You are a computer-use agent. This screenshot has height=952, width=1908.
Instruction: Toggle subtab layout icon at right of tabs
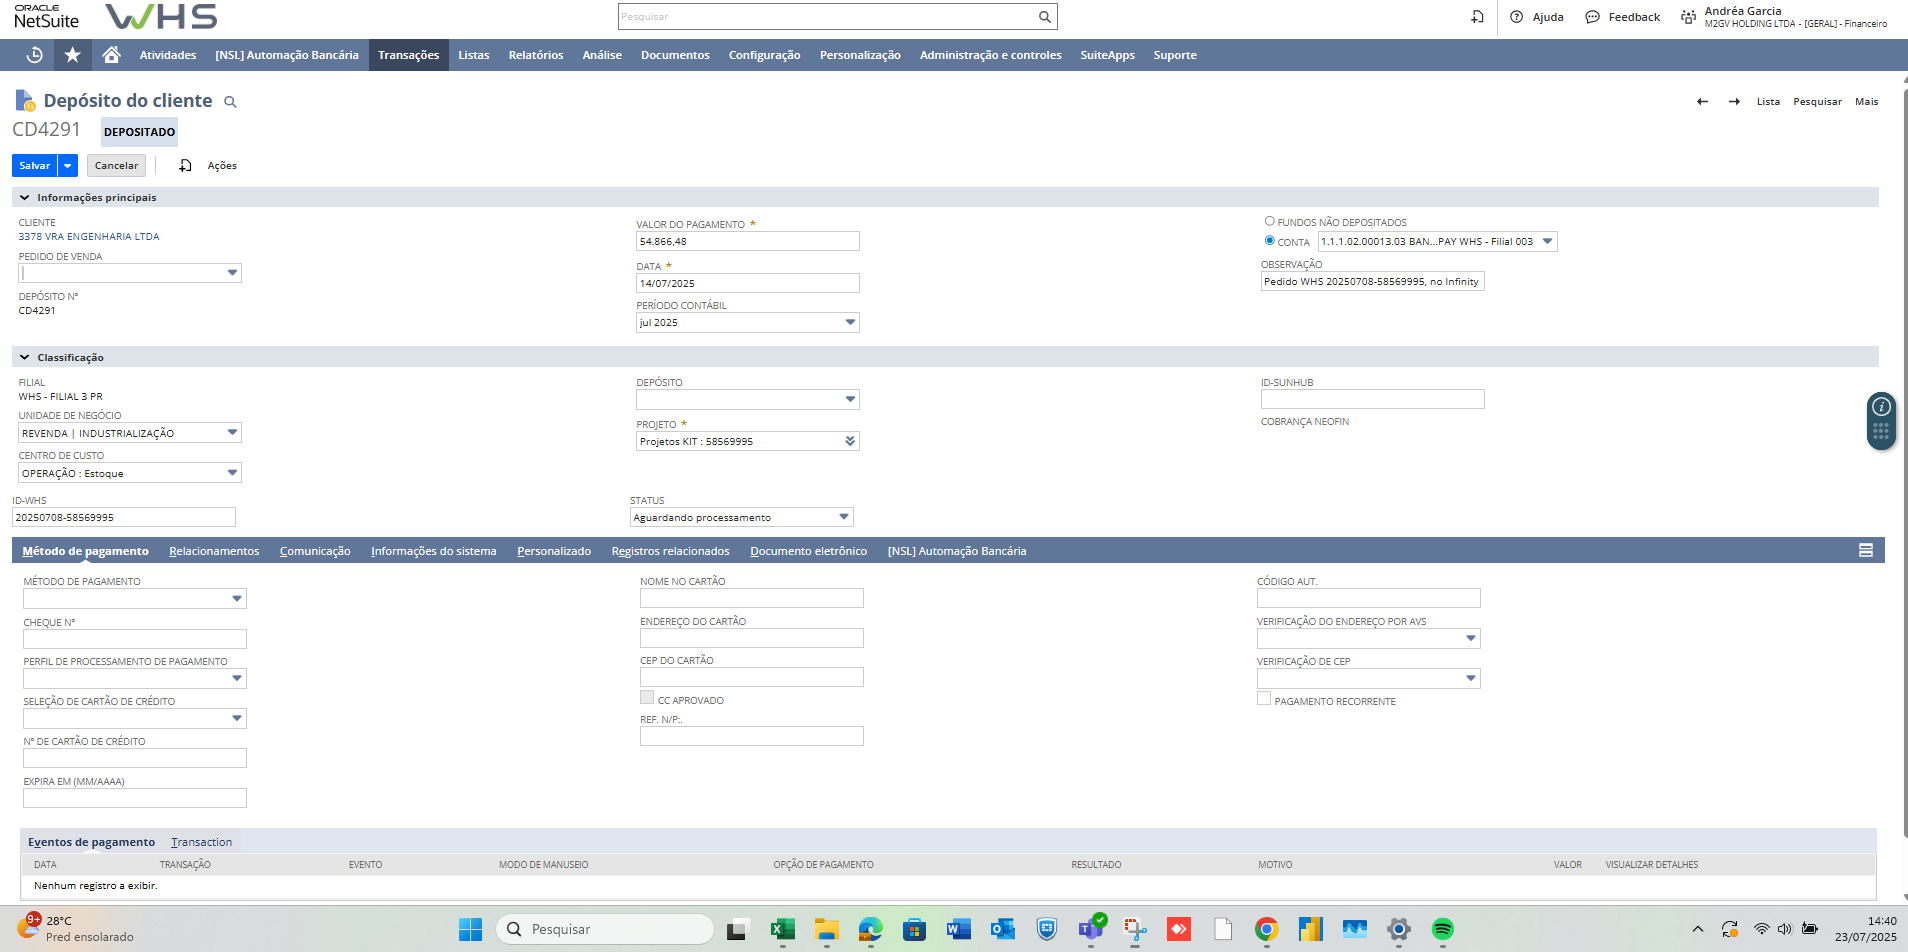click(1865, 551)
